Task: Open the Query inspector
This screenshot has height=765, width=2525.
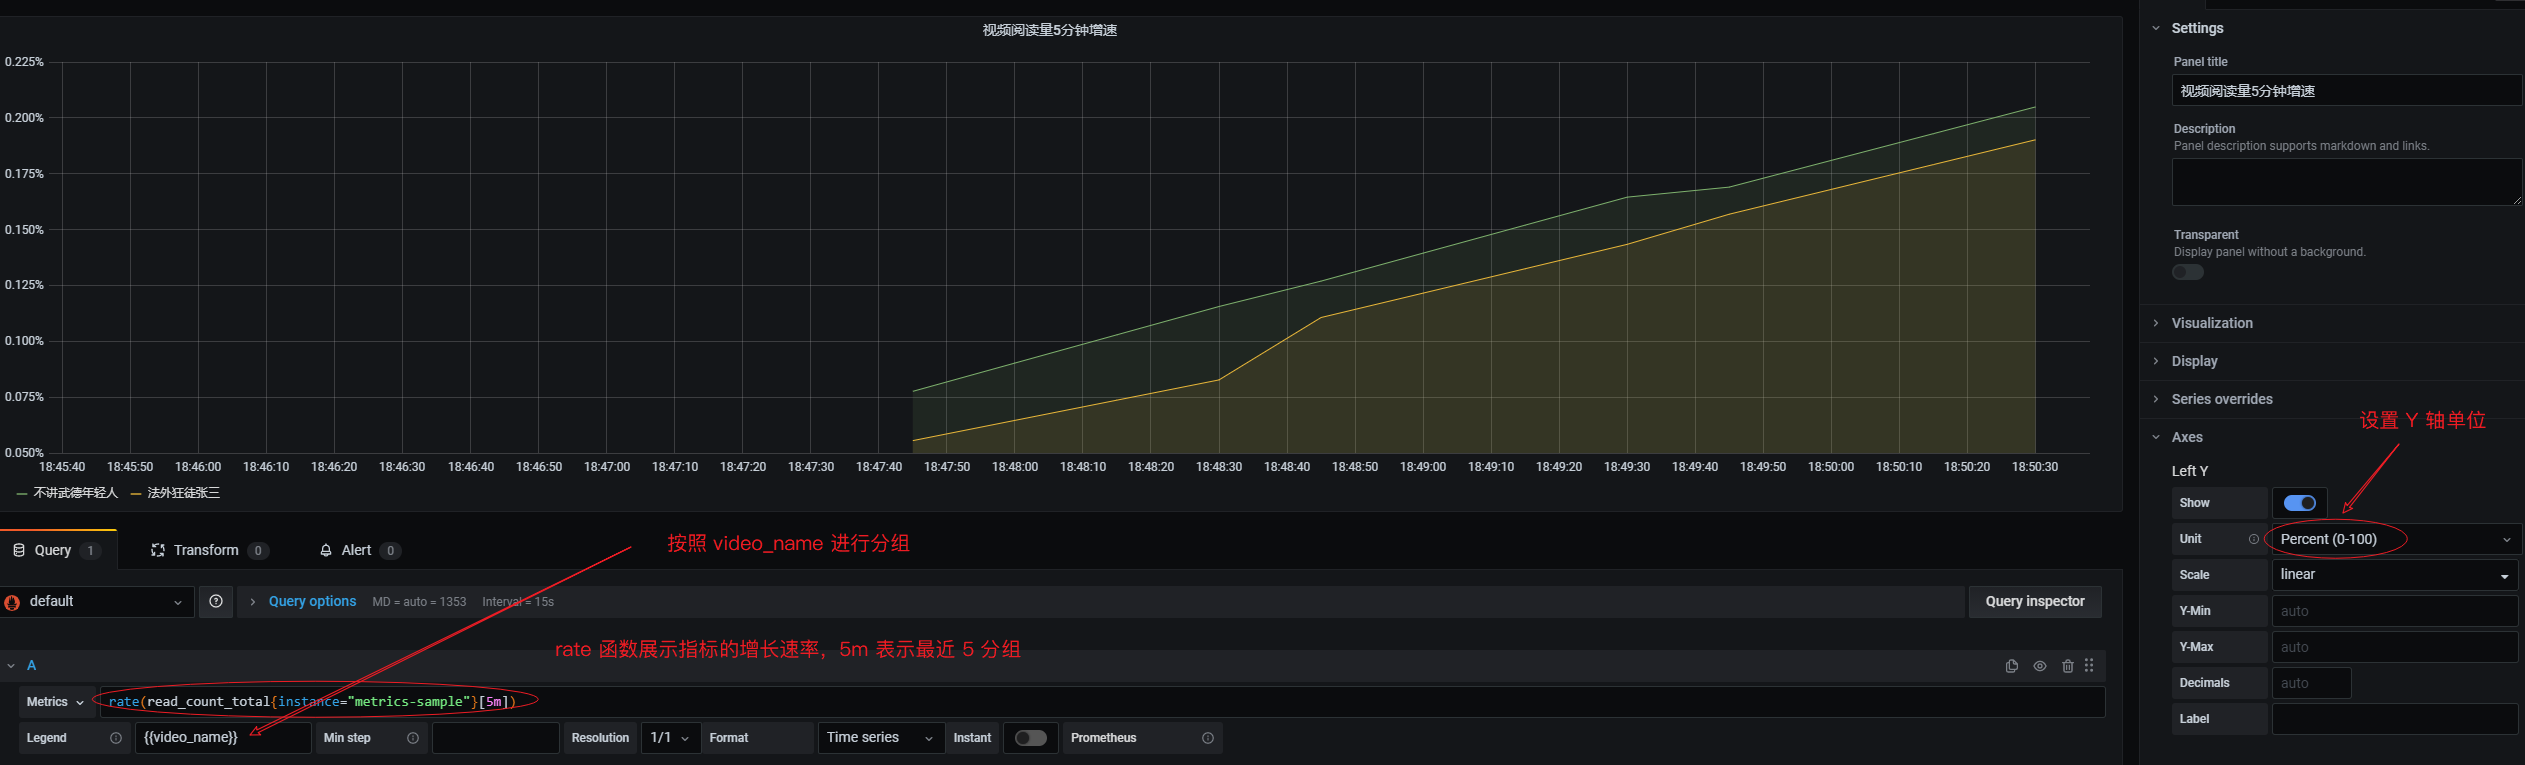Action: (x=2035, y=601)
